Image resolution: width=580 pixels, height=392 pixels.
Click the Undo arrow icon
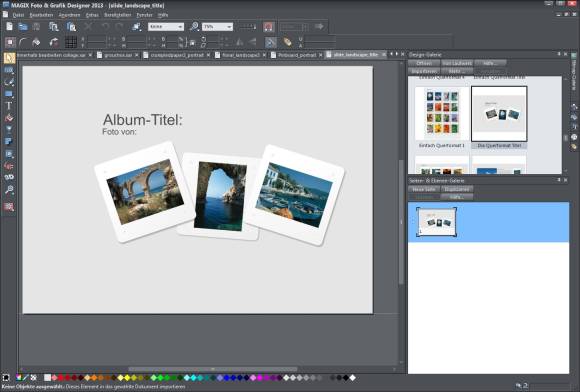pyautogui.click(x=106, y=27)
